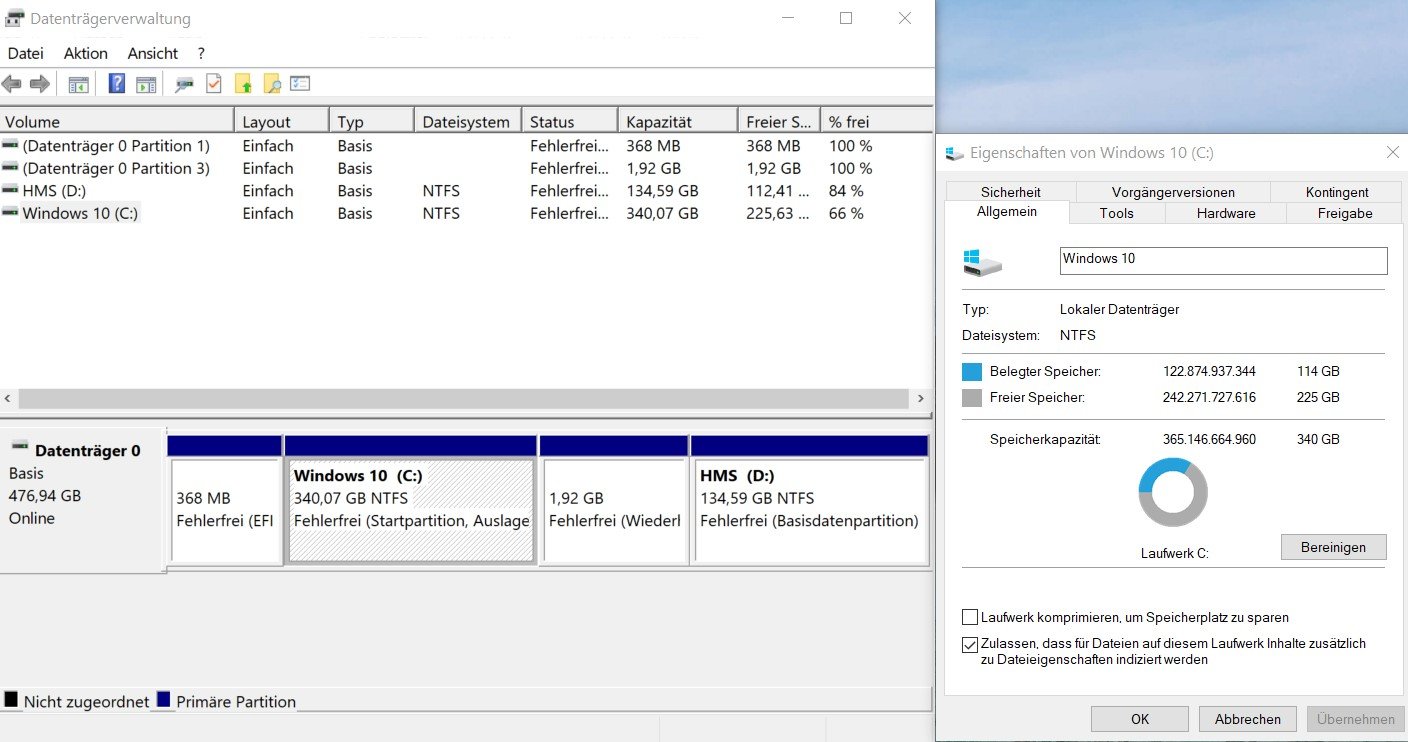This screenshot has width=1408, height=742.
Task: Select the 368 MB EFI partition block
Action: pos(225,498)
